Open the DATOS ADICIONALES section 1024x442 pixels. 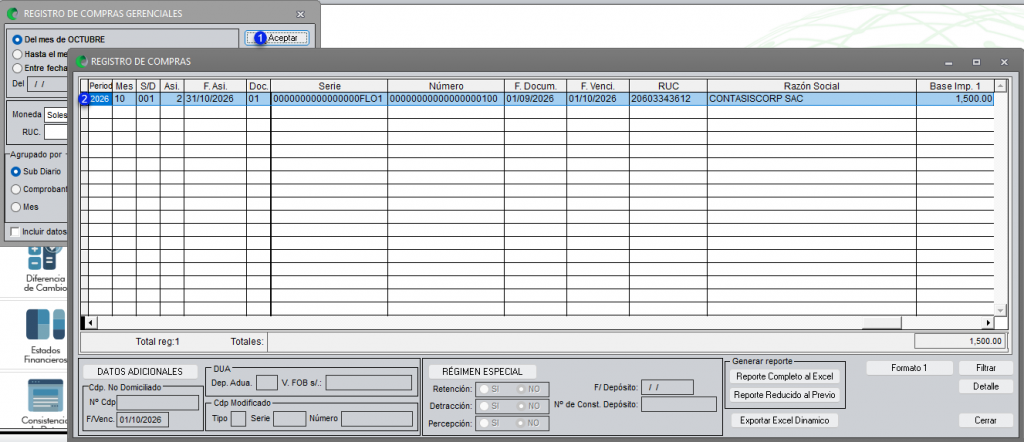click(140, 371)
